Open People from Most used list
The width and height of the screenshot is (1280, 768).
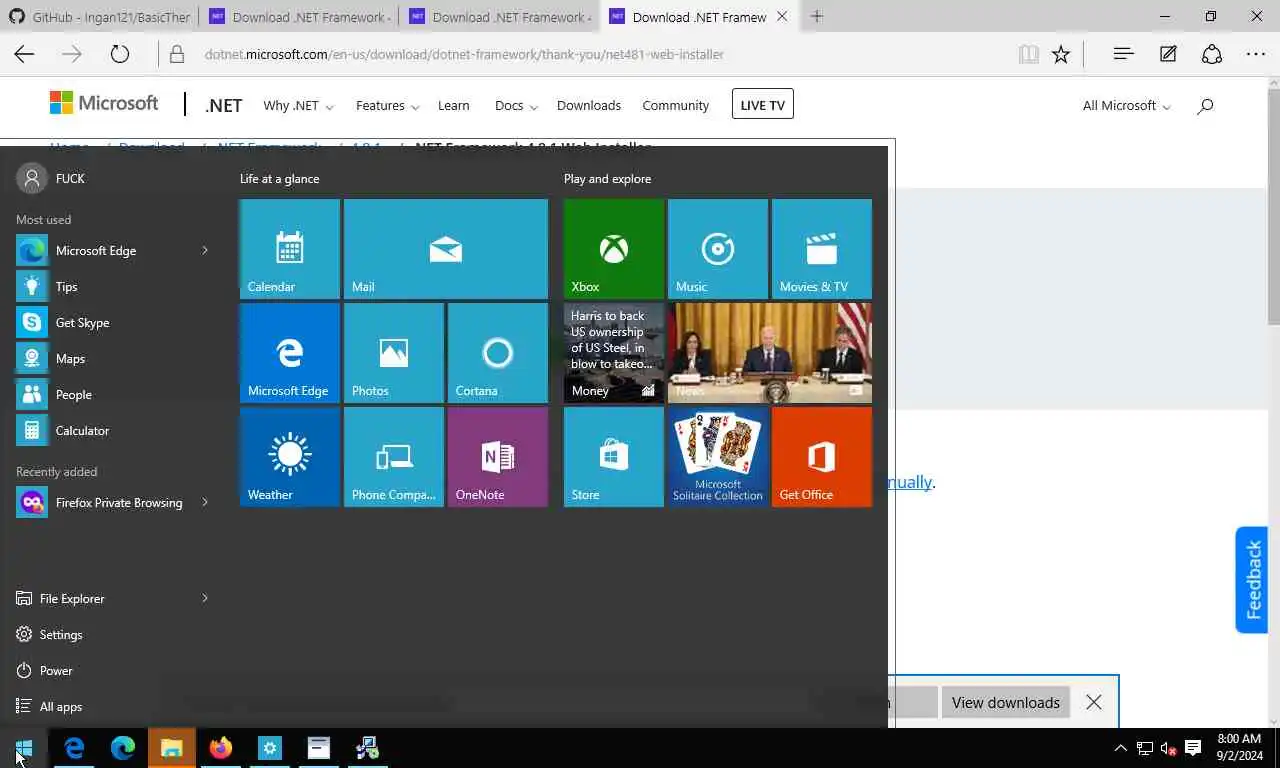pos(114,395)
